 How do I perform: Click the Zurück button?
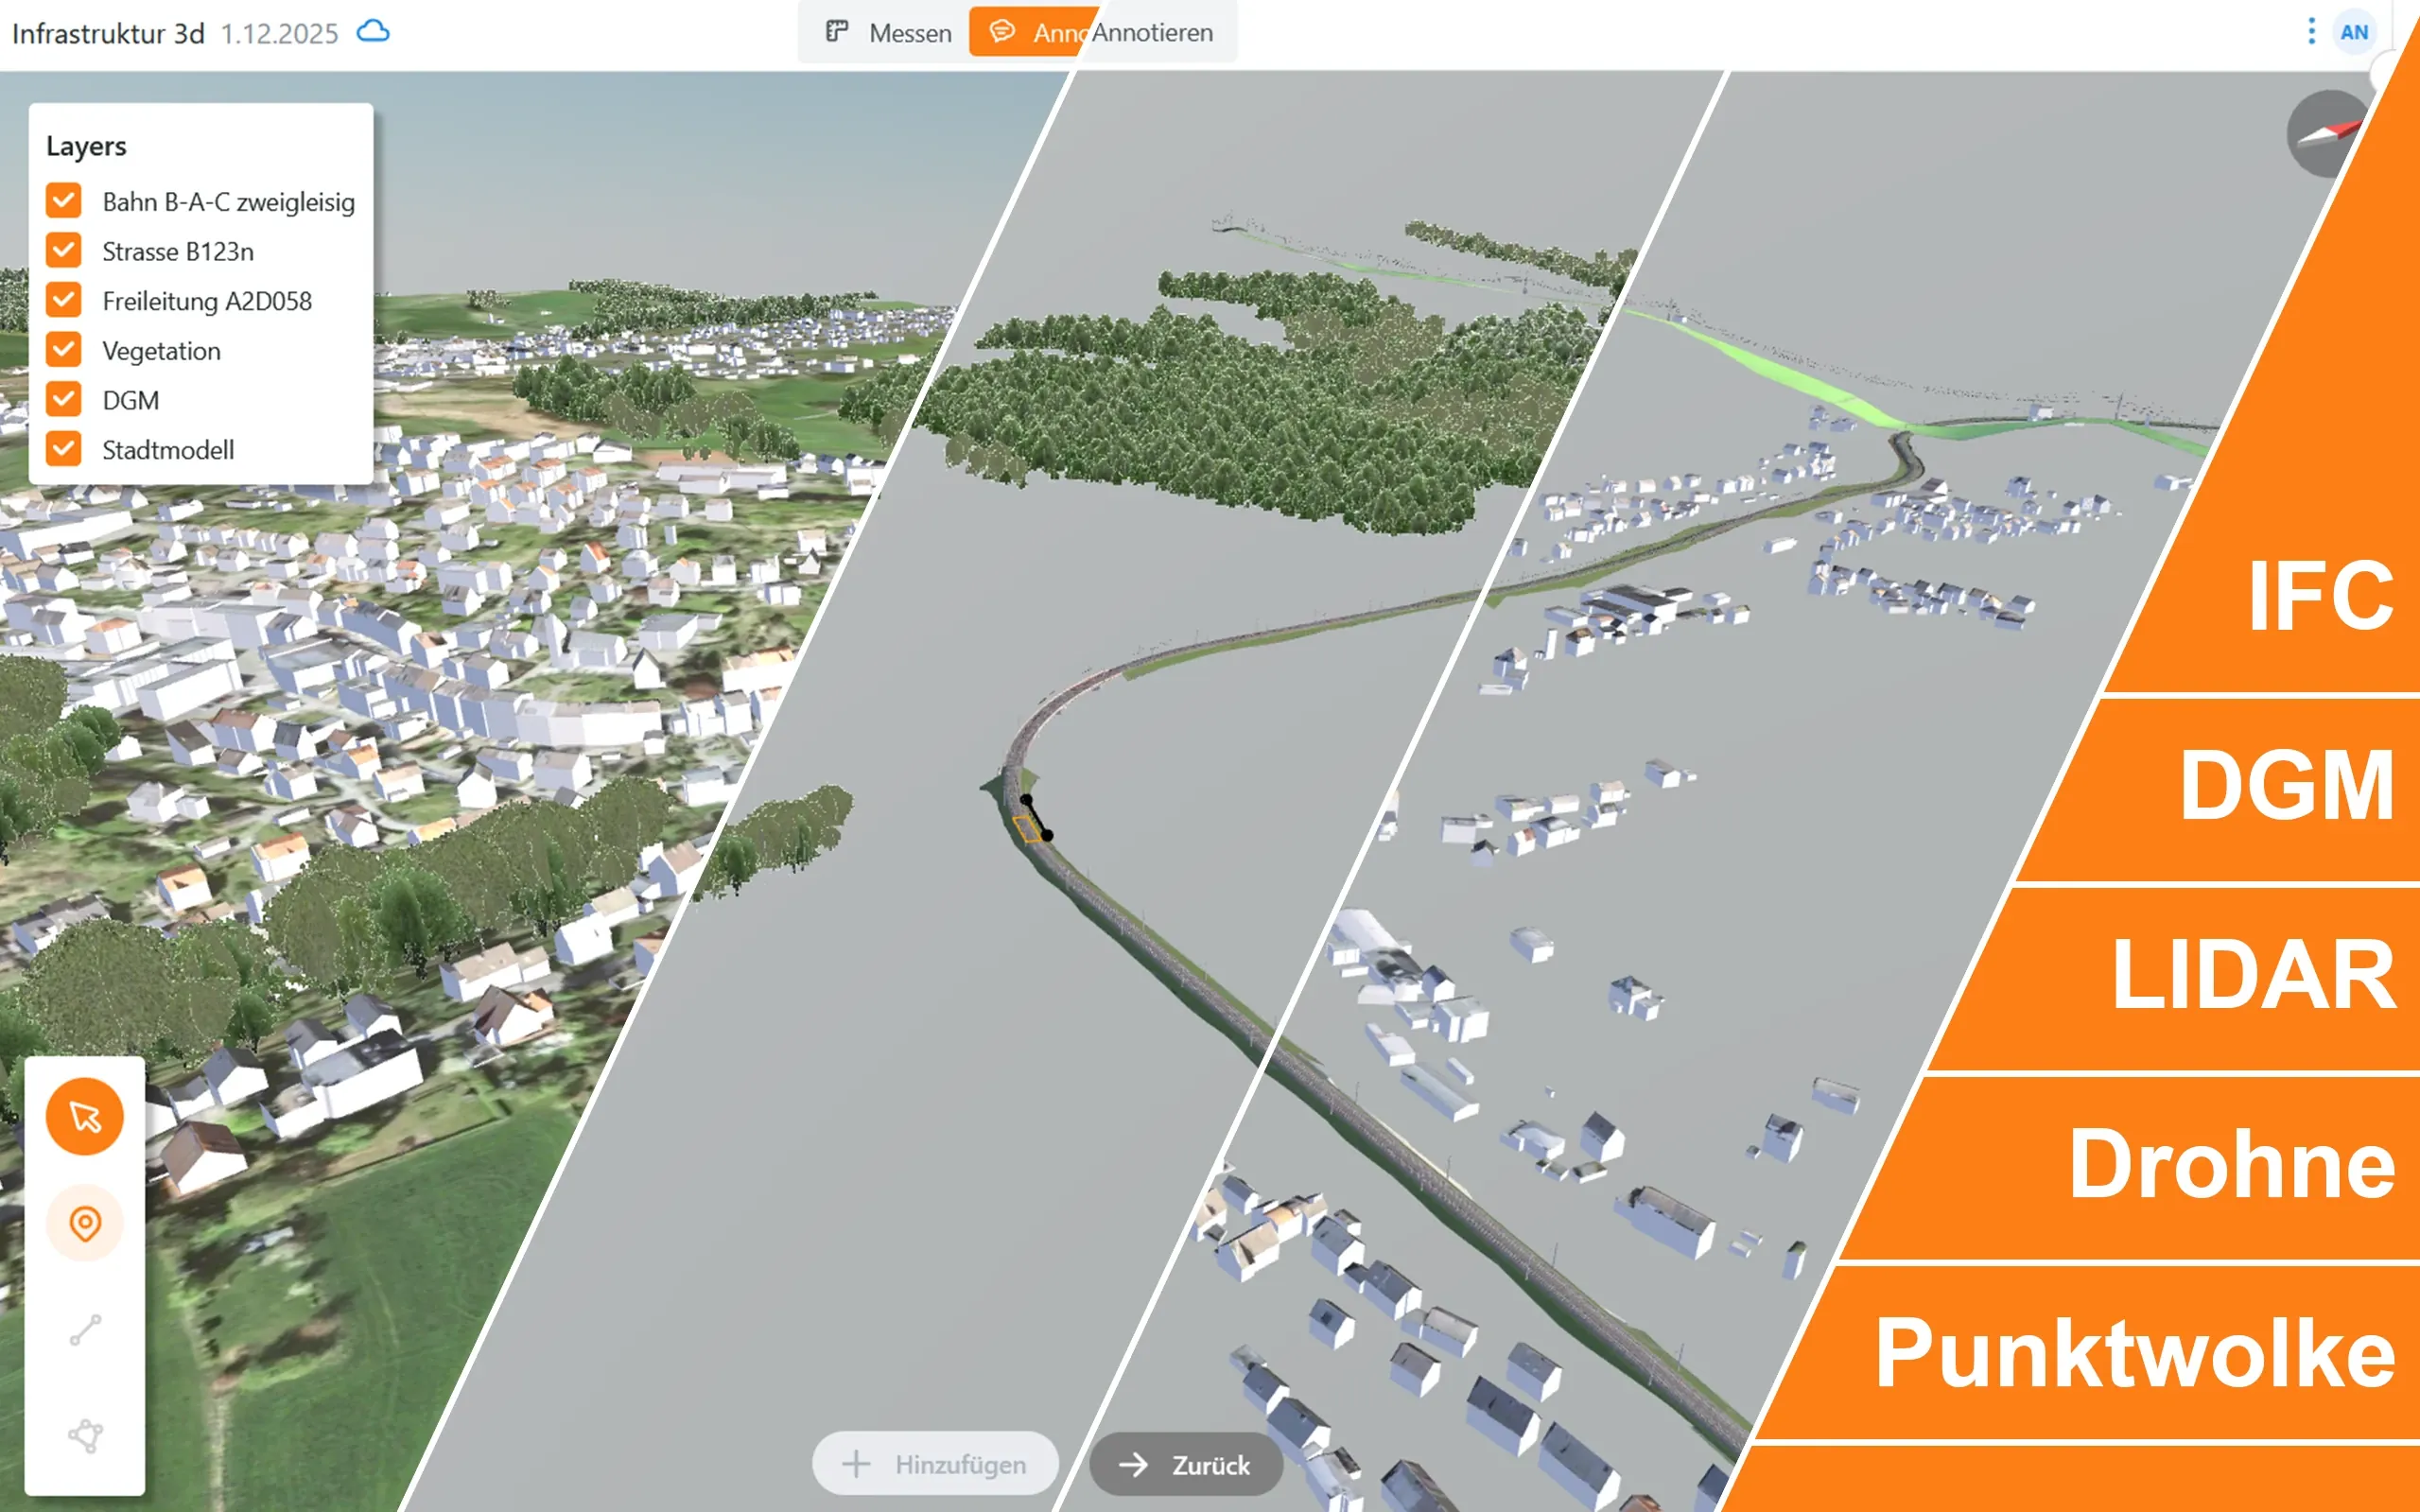click(x=1185, y=1465)
